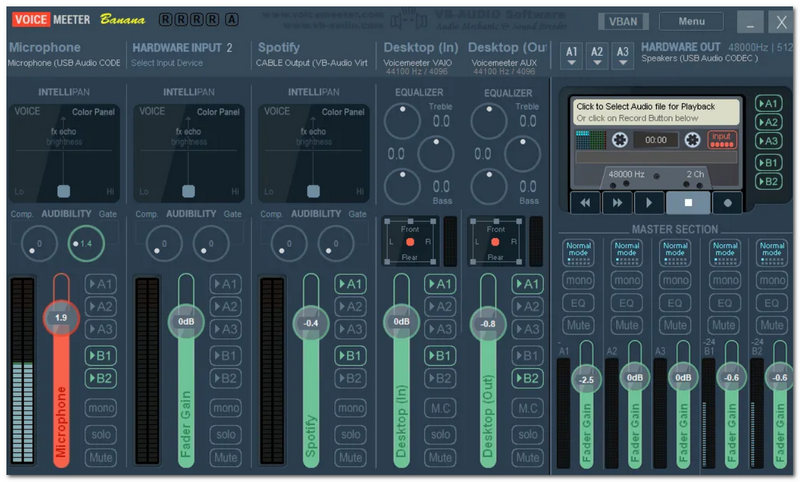Click the red input indicator on cassette
This screenshot has width=800, height=482.
[722, 139]
